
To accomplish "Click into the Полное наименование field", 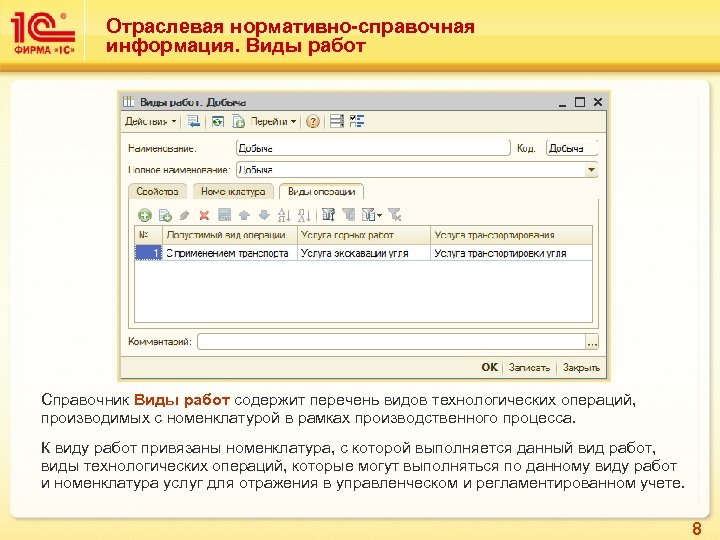I will (411, 169).
